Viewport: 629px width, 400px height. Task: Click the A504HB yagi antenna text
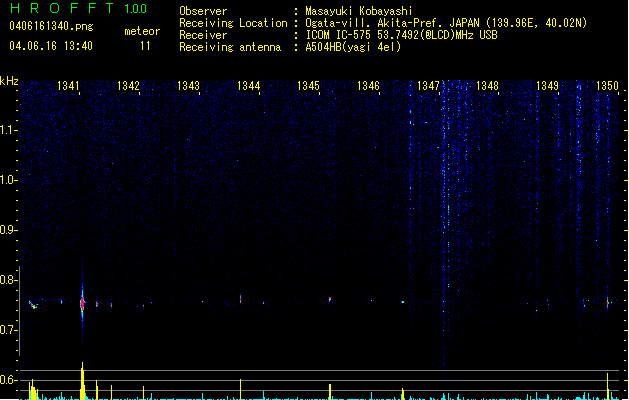point(353,47)
